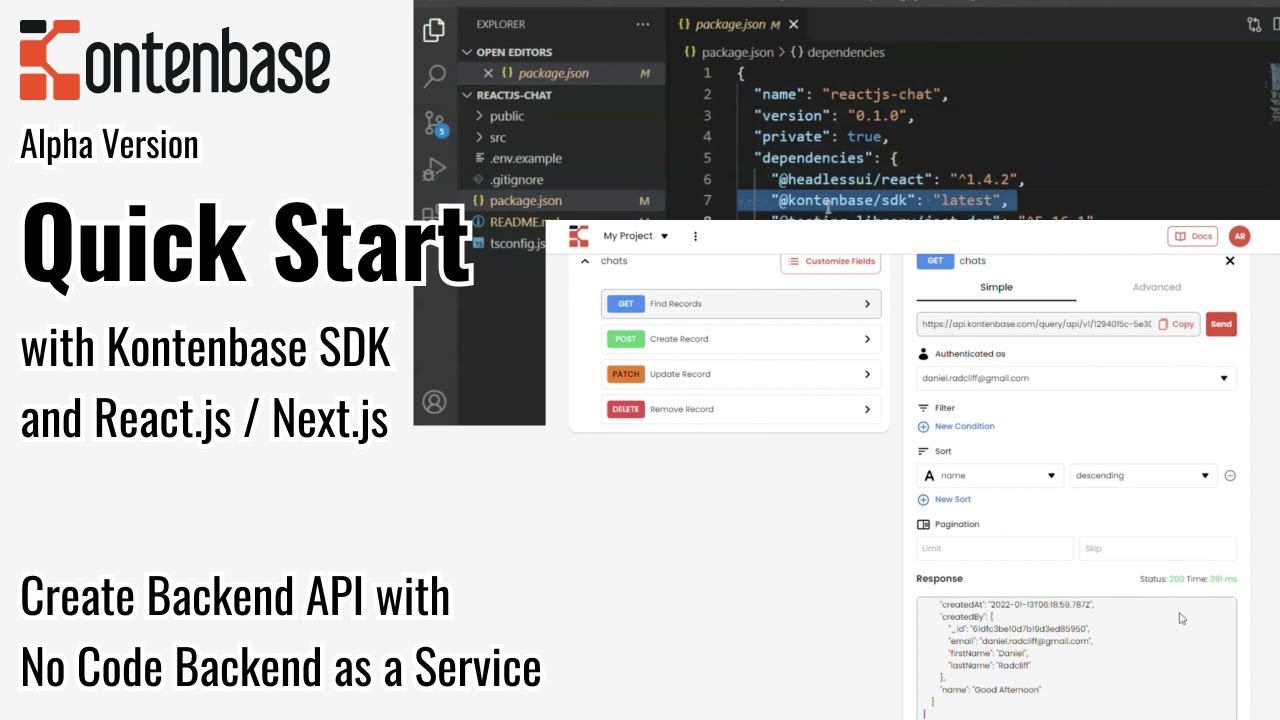
Task: Open the kebab menu beside My Project
Action: [695, 236]
